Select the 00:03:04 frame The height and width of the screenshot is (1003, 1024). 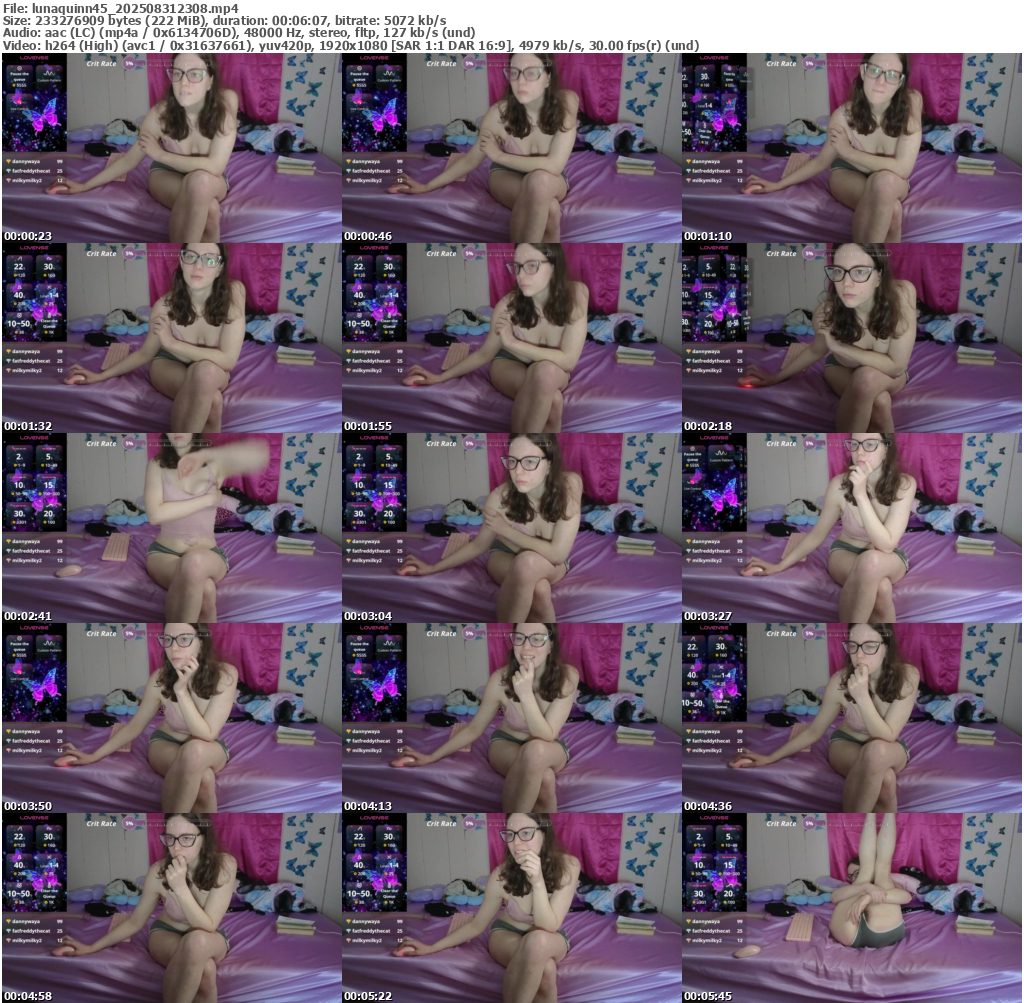[511, 528]
